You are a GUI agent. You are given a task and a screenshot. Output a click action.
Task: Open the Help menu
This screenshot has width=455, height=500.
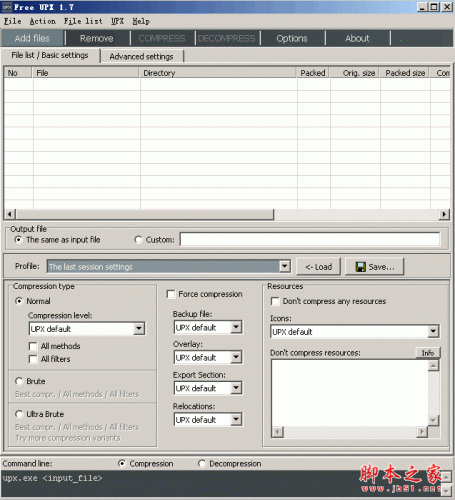tap(141, 21)
